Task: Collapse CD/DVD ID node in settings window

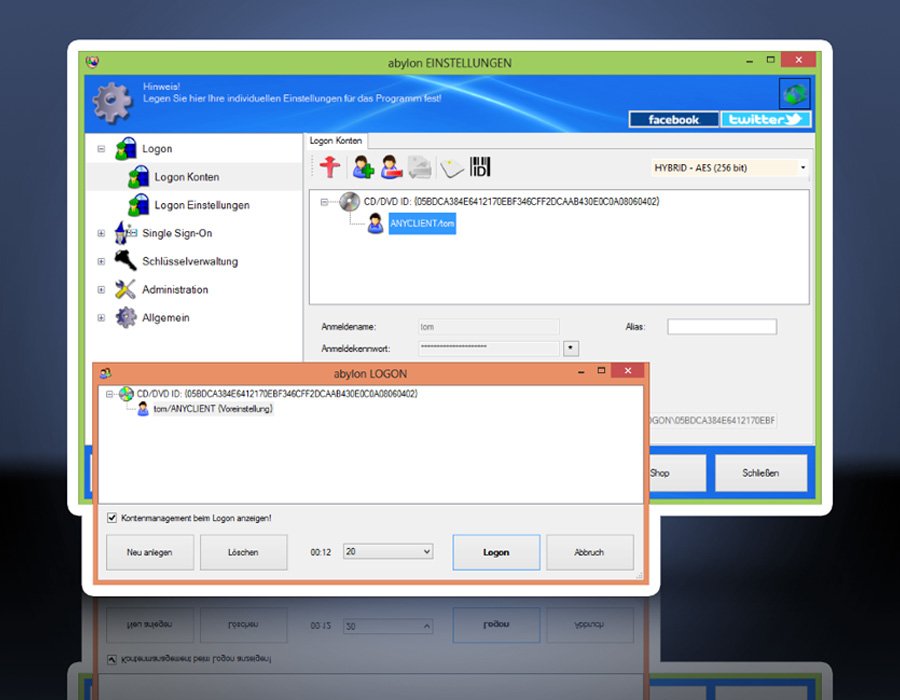Action: point(324,202)
